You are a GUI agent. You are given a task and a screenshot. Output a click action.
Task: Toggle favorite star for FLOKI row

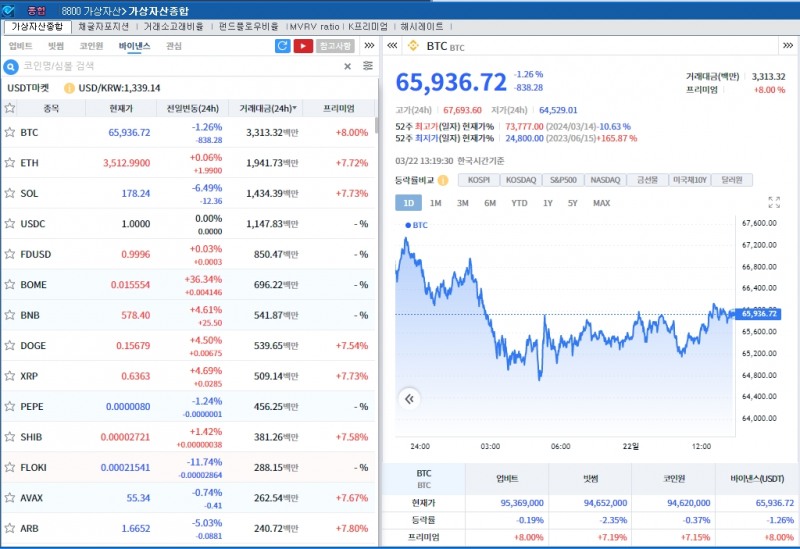click(x=10, y=467)
